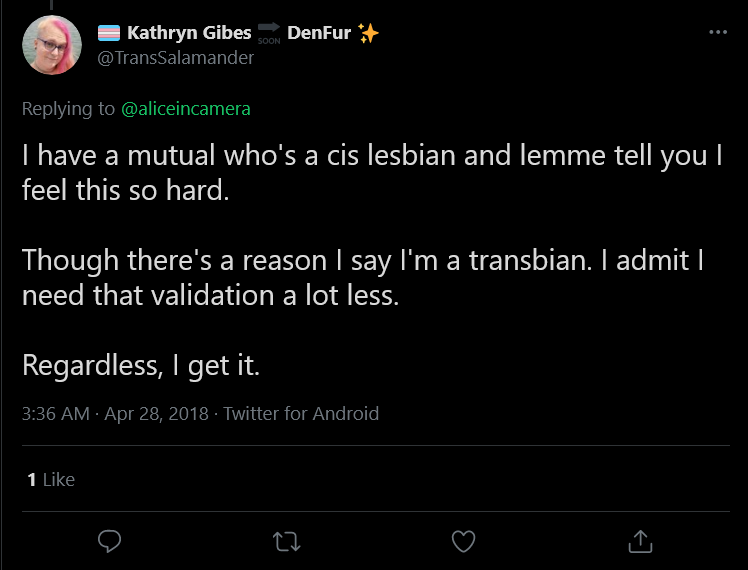Click the 3:36 AM timestamp

point(56,414)
